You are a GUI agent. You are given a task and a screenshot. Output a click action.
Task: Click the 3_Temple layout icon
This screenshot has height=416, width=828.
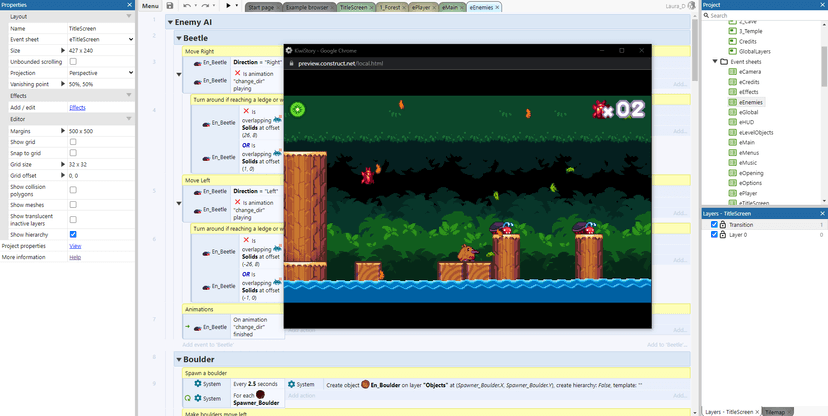coord(732,31)
